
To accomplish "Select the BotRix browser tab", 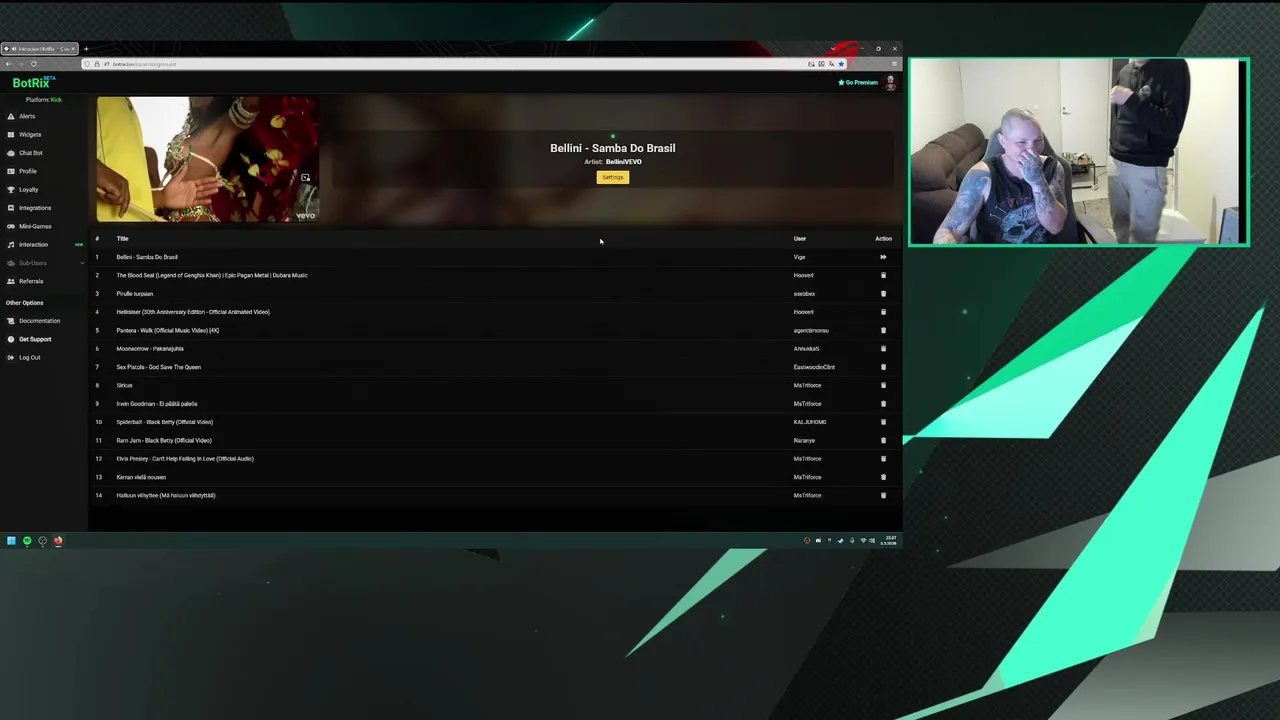I will coord(40,48).
